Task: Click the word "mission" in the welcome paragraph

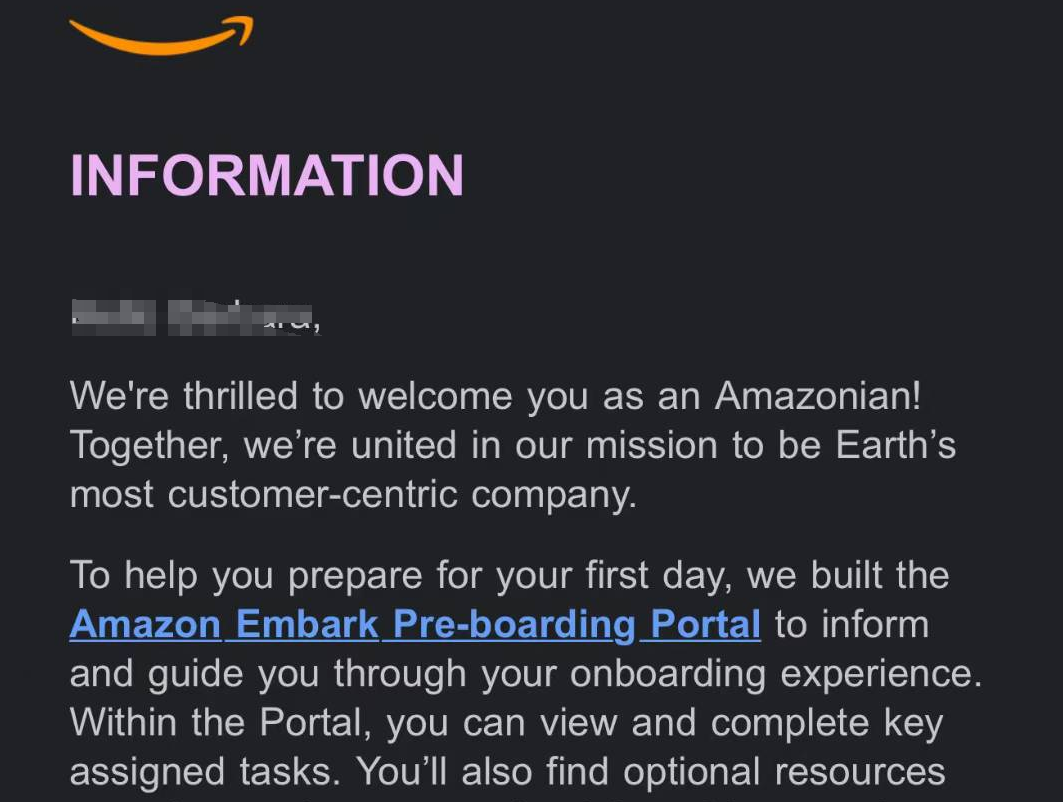Action: tap(651, 446)
